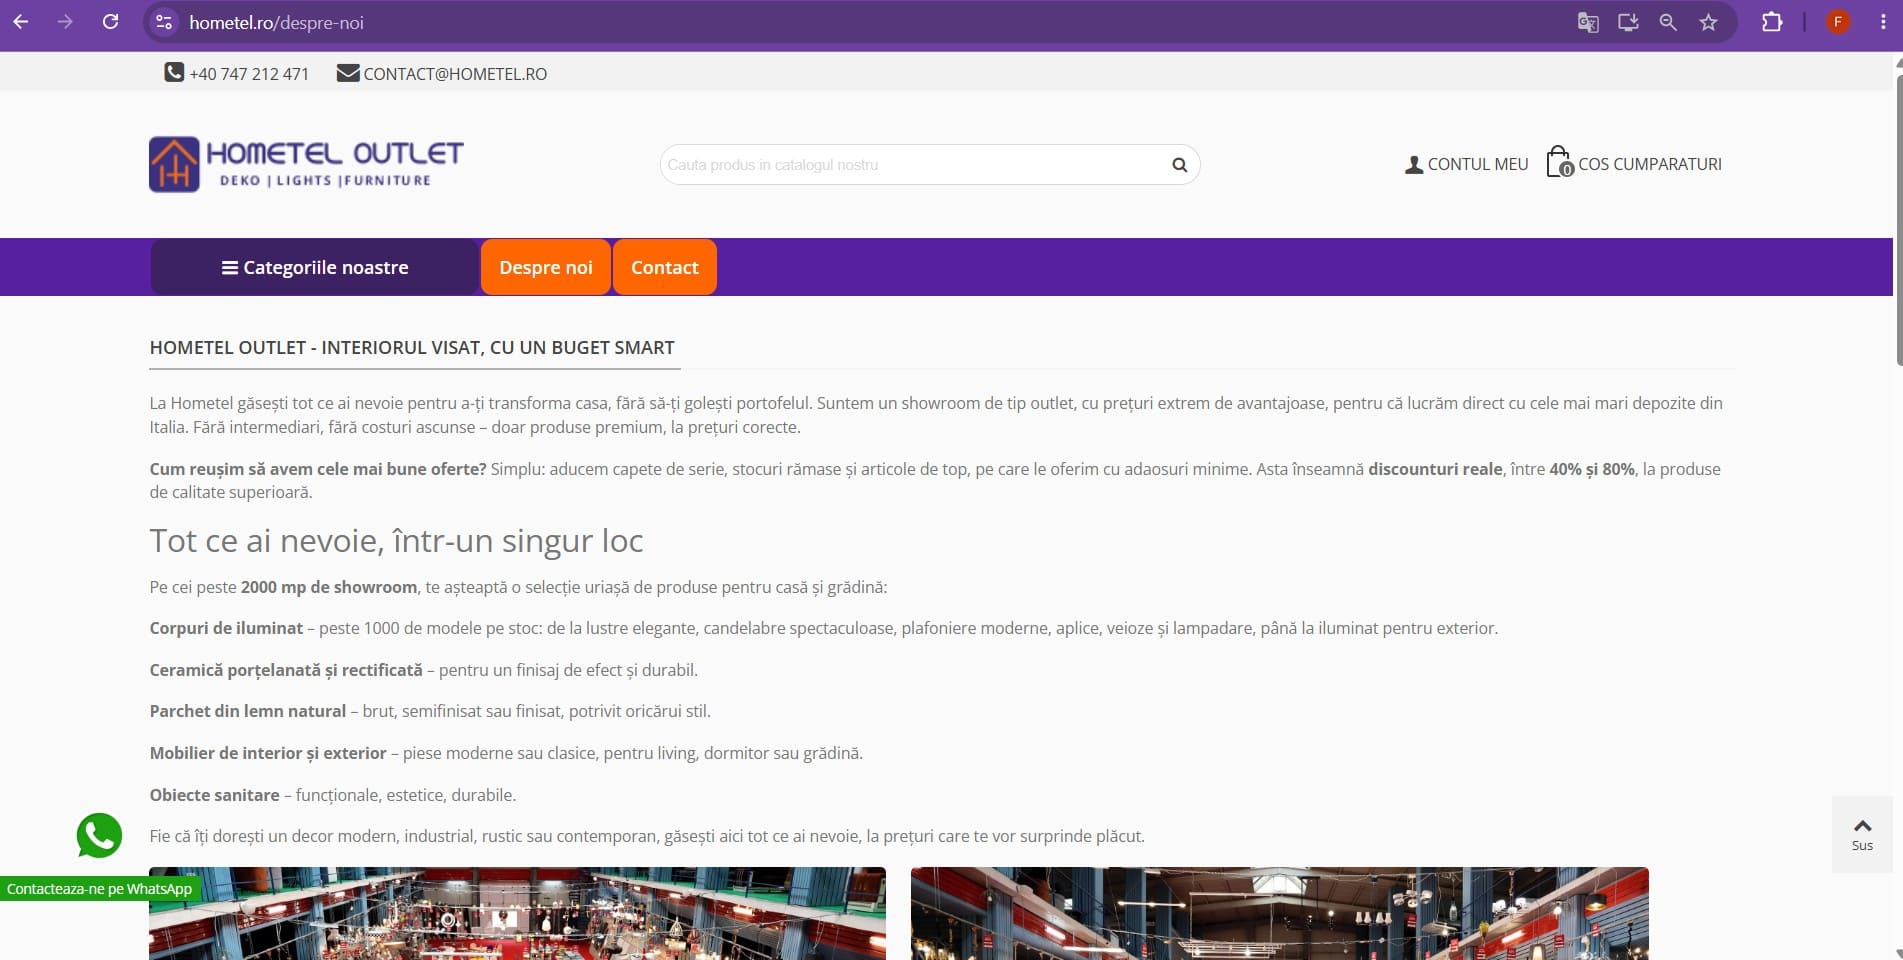Open CONTUL MEU account link
1903x960 pixels.
click(x=1478, y=164)
